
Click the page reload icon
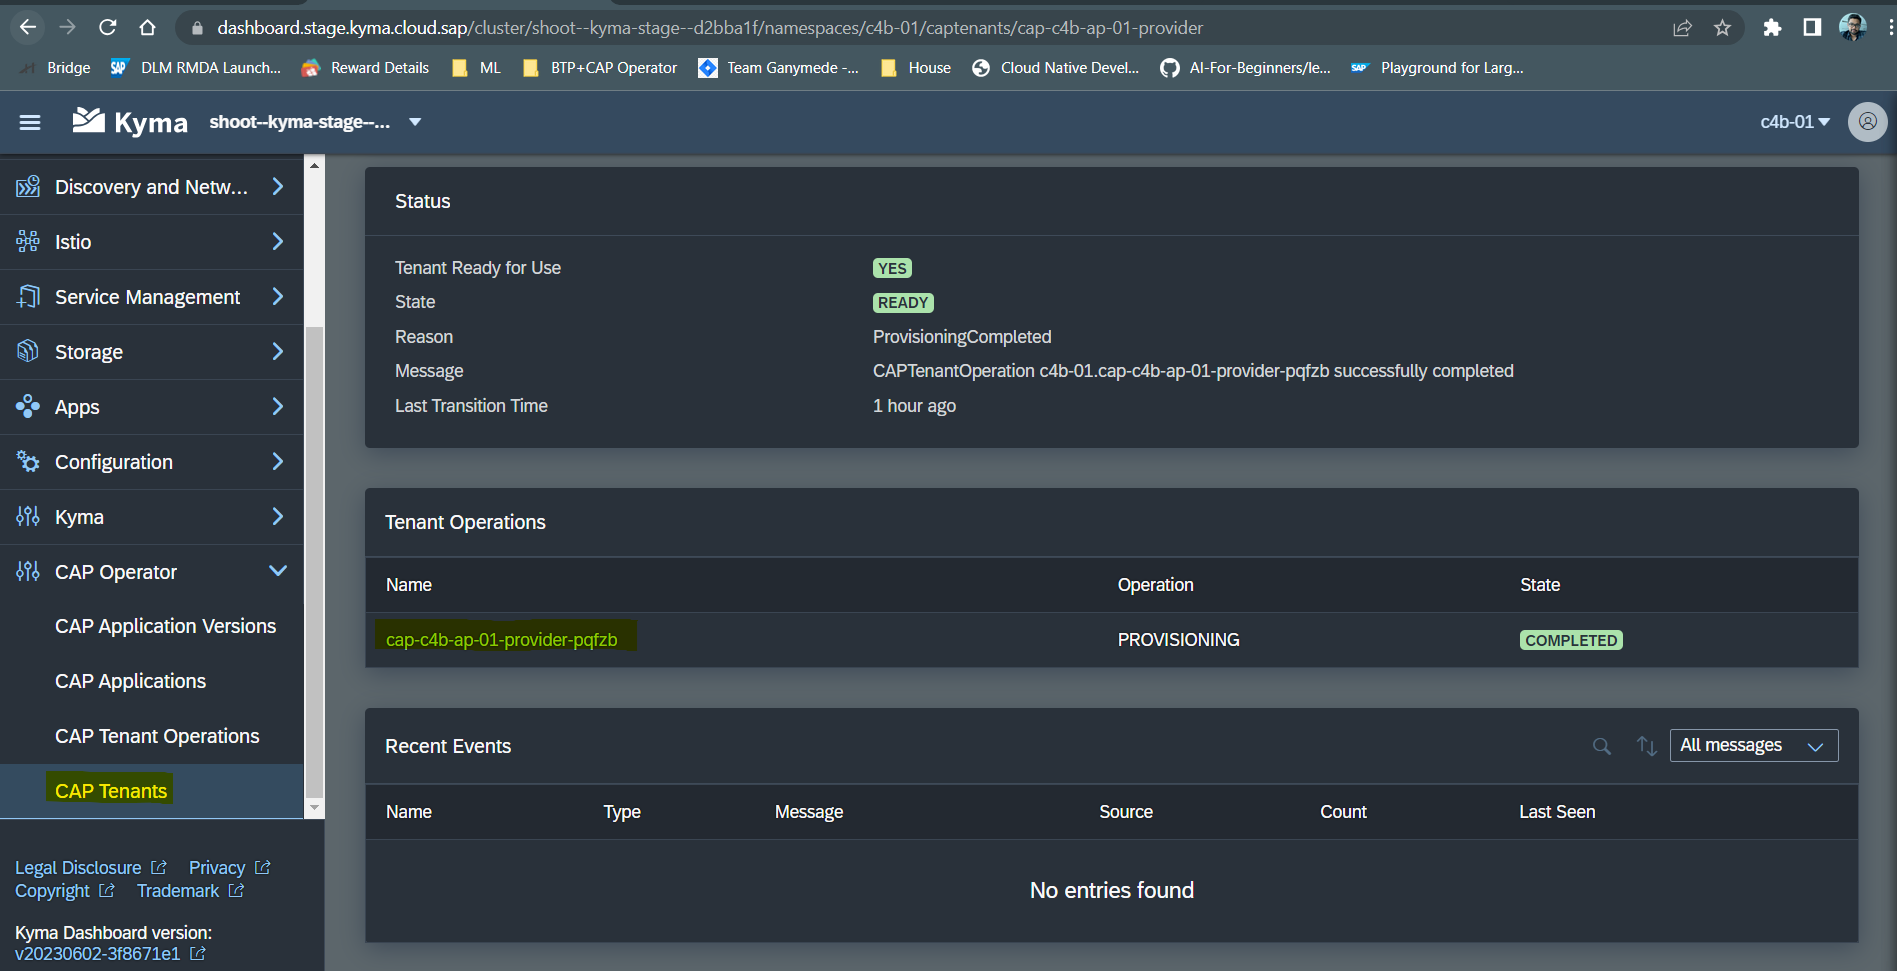click(x=107, y=27)
